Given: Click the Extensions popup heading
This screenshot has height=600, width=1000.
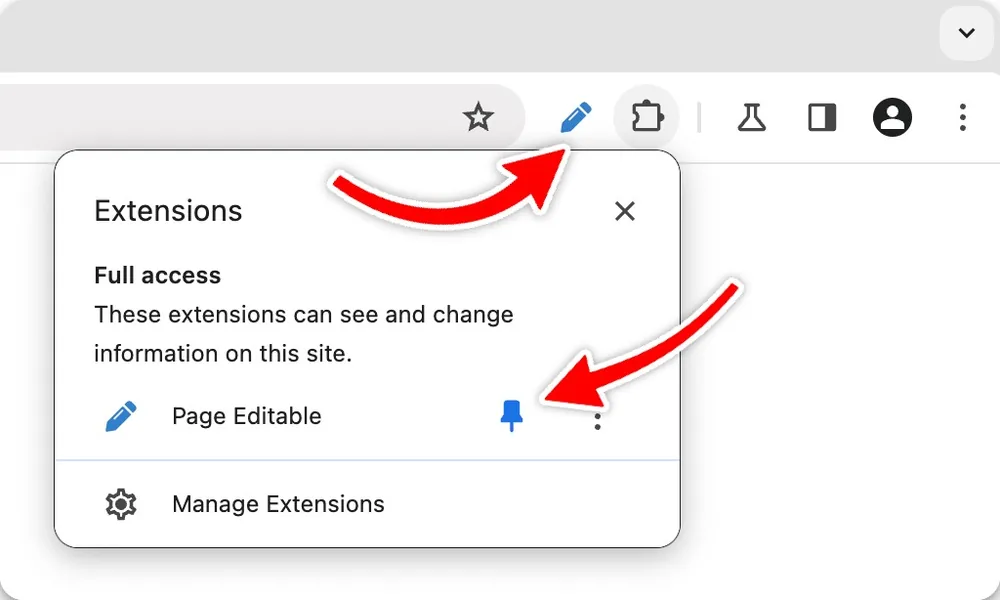Looking at the screenshot, I should click(168, 211).
